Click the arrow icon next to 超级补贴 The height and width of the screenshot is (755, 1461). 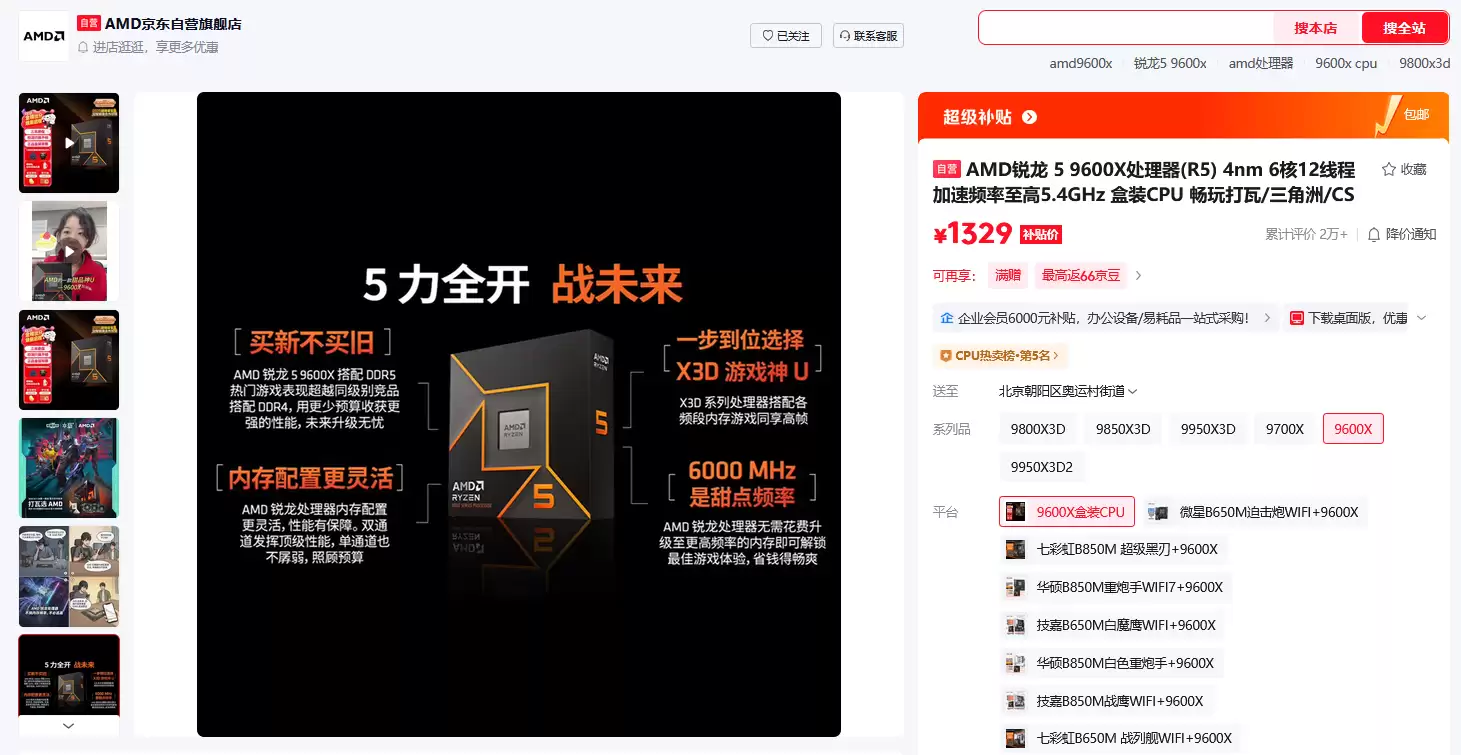pyautogui.click(x=1029, y=117)
